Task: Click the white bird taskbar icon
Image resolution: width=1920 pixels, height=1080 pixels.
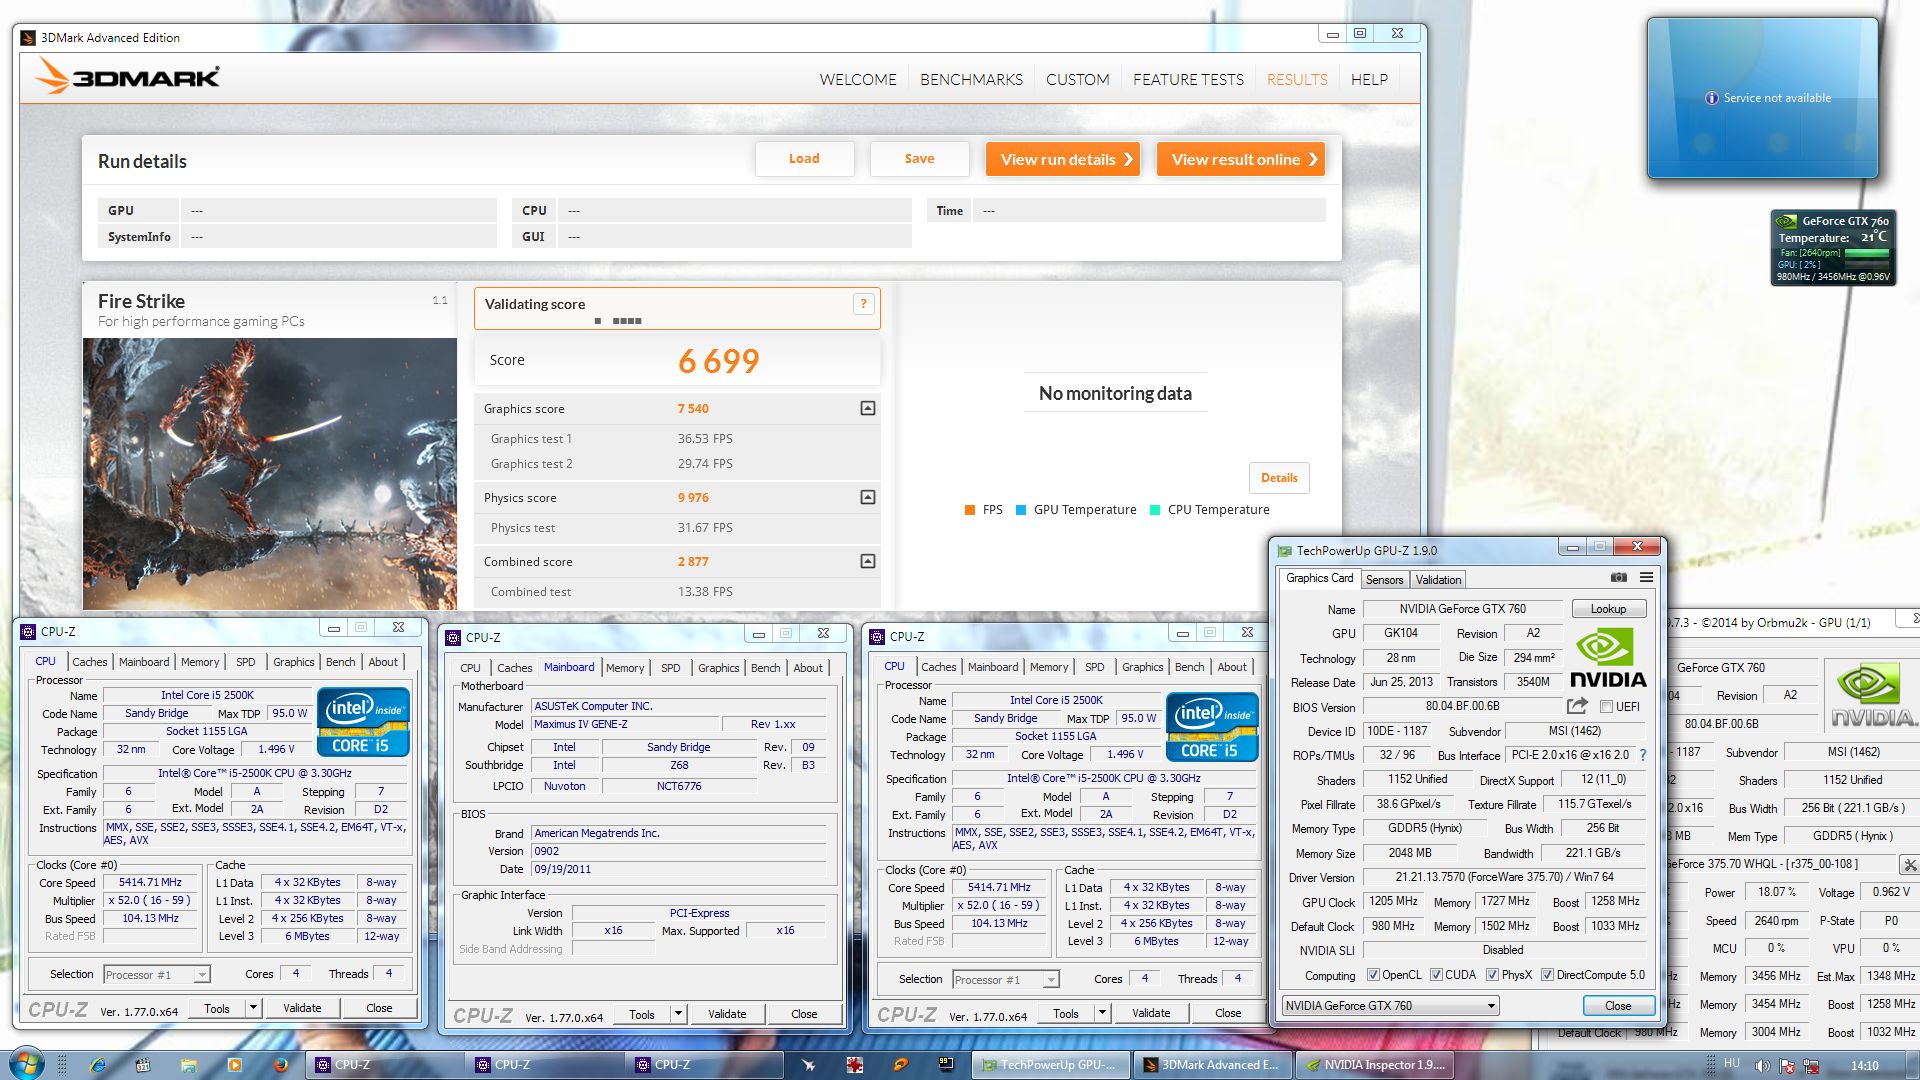Action: 808,1065
